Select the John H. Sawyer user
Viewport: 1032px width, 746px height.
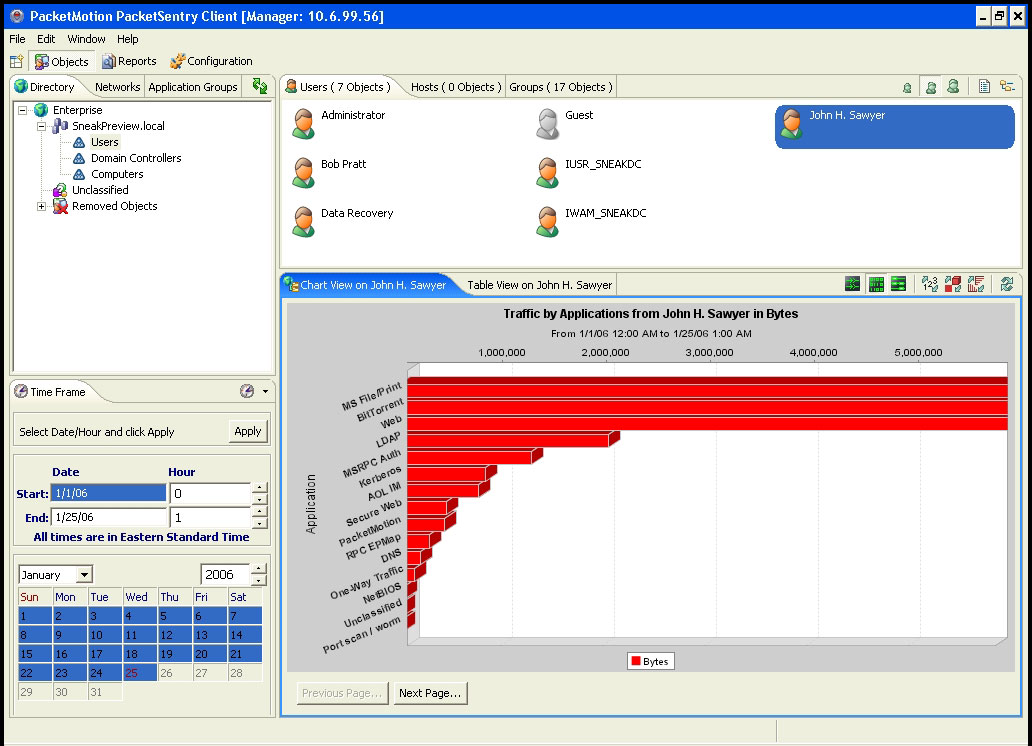click(x=894, y=126)
